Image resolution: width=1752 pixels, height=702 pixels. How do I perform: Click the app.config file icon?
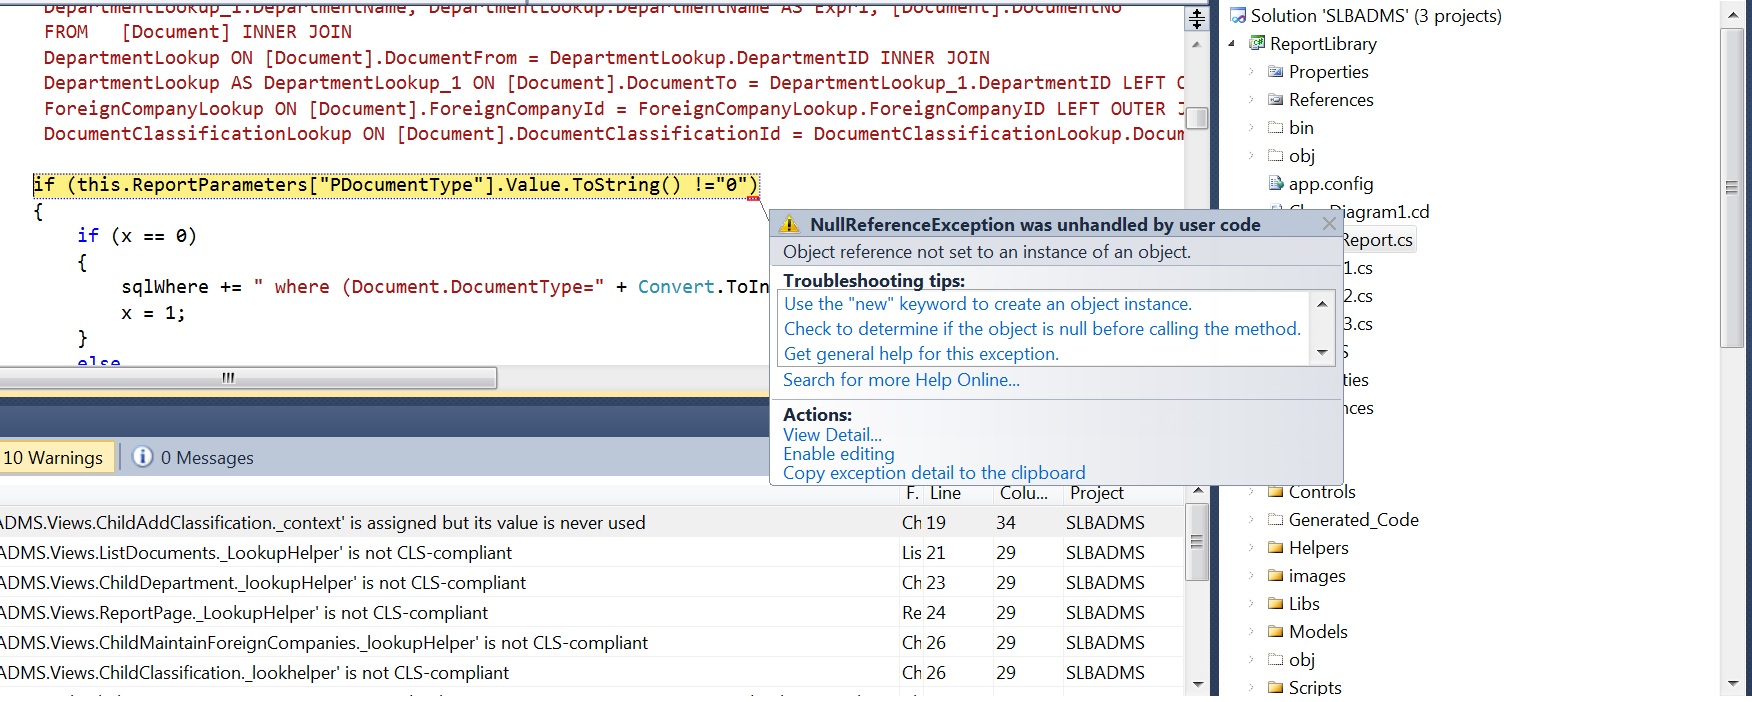1276,183
